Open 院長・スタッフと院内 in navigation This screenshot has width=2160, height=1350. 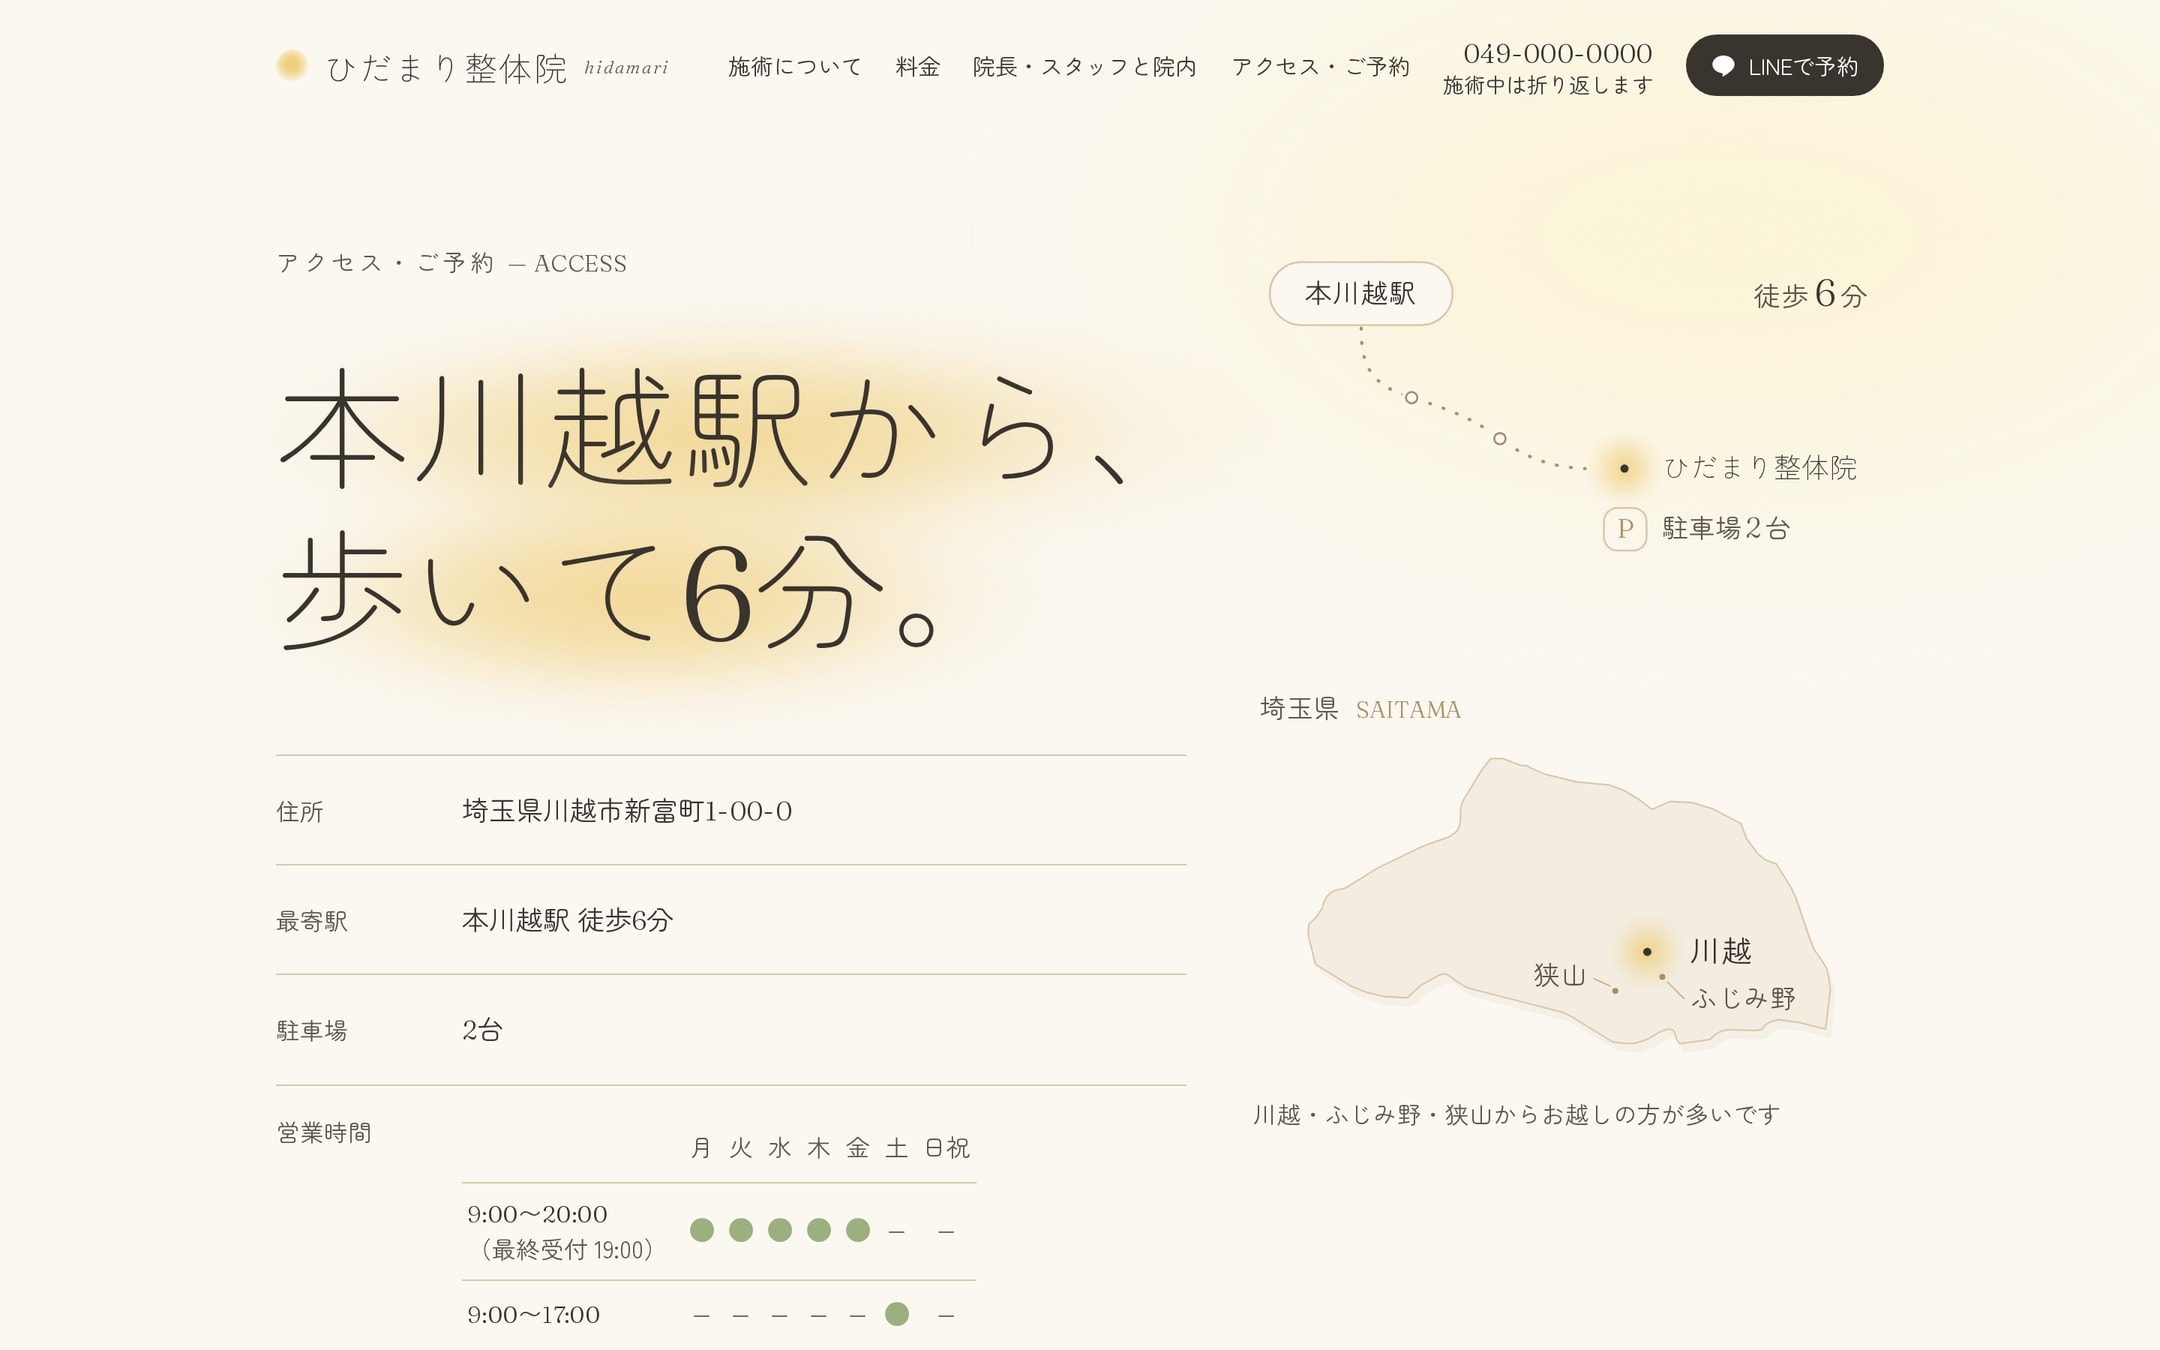click(x=1085, y=66)
